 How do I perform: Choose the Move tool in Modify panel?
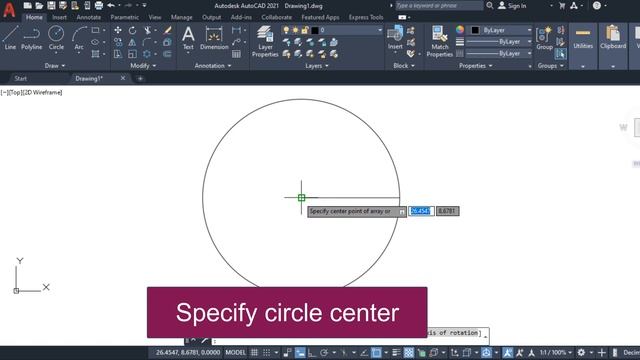pyautogui.click(x=118, y=30)
